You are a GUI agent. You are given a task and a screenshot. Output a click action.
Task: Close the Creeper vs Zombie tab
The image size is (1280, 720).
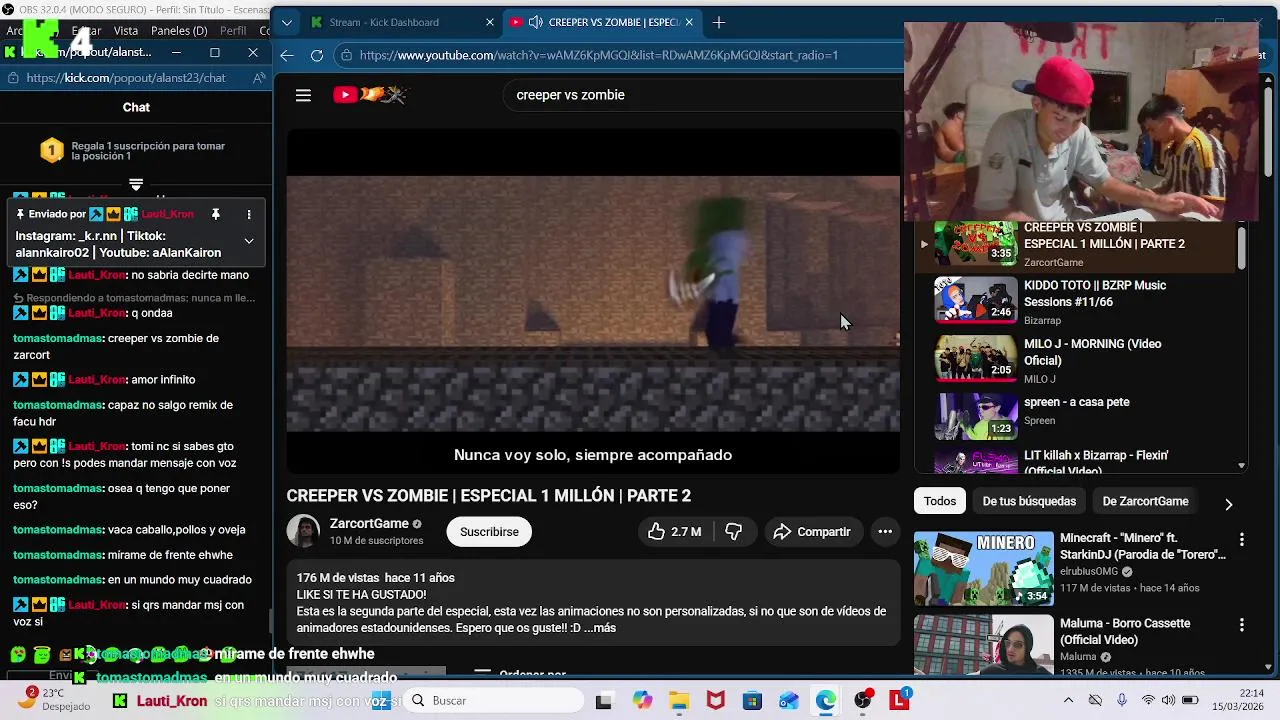click(690, 22)
